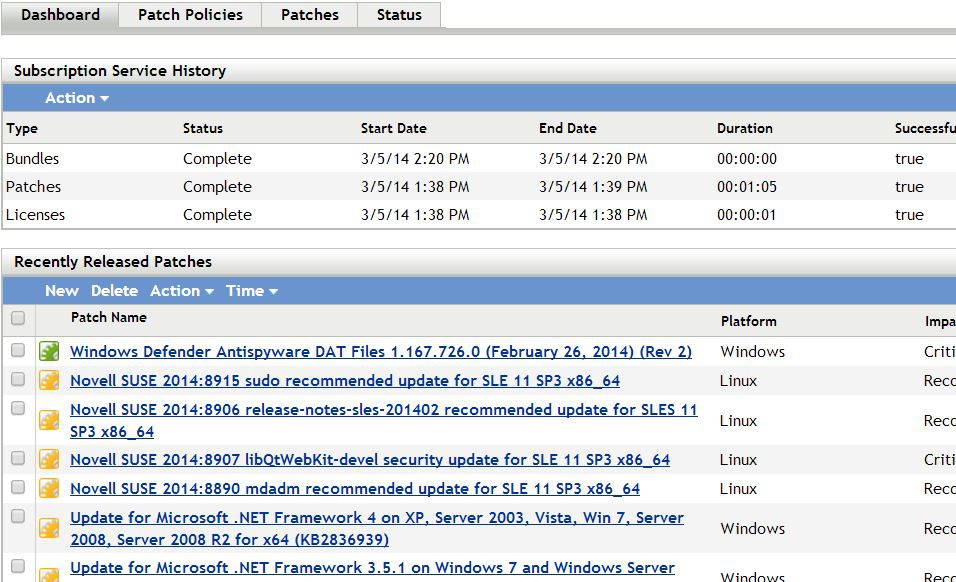Click the 3/5/14 1:39 PM end date
Viewport: 956px width, 582px height.
(593, 187)
